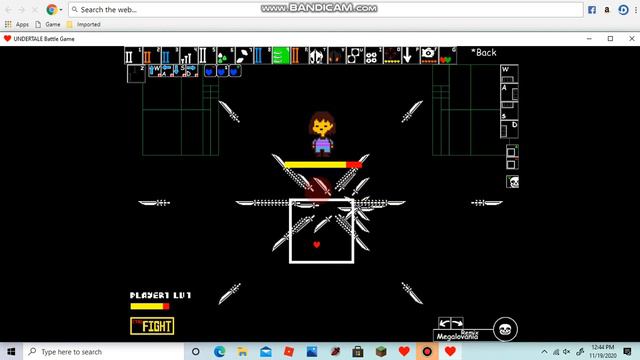Screen dimensions: 640x360
Task: Open the Minecraft block icon in taskbar
Action: pyautogui.click(x=381, y=351)
